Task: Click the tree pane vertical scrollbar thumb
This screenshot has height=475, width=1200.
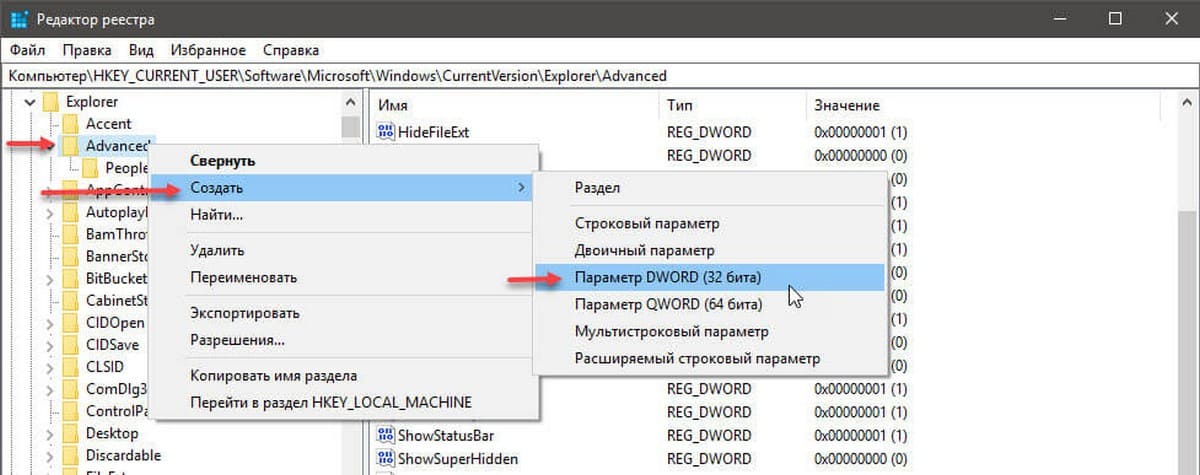Action: coord(351,126)
